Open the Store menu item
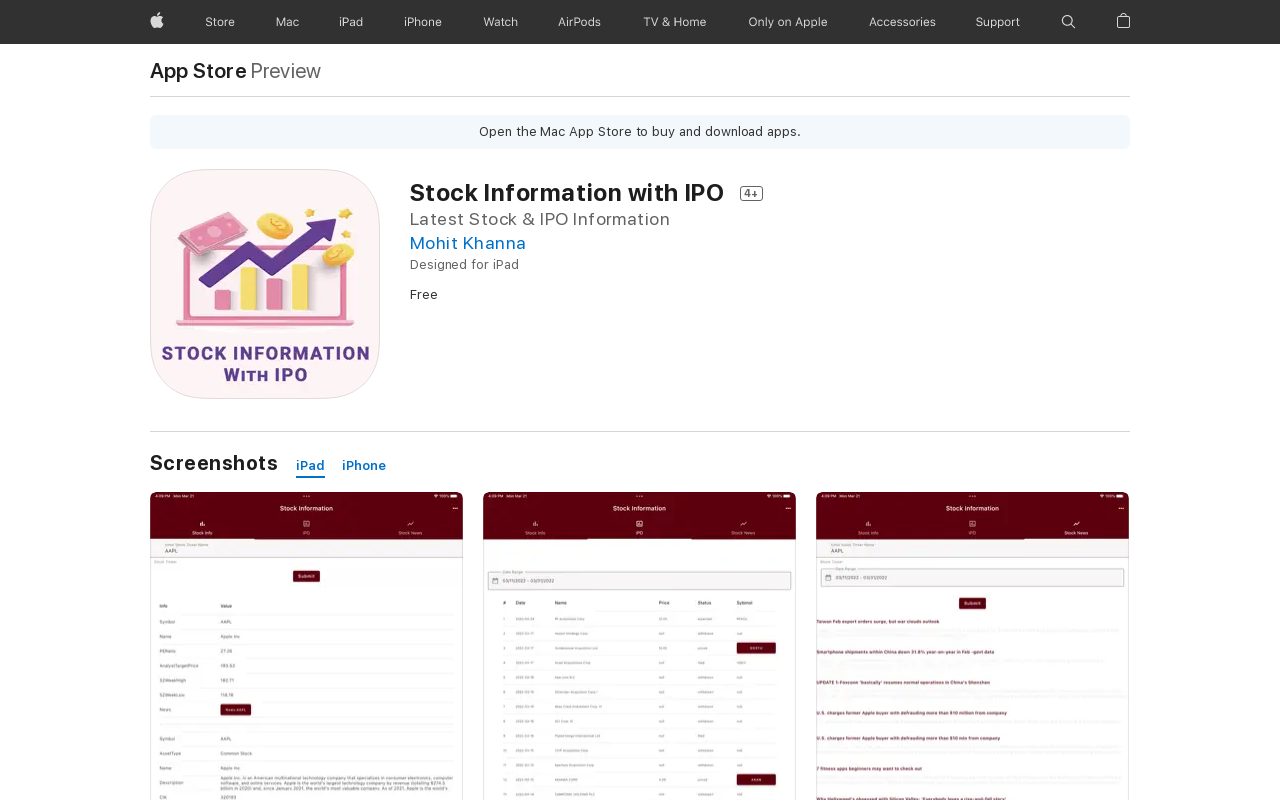Image resolution: width=1280 pixels, height=800 pixels. click(220, 22)
